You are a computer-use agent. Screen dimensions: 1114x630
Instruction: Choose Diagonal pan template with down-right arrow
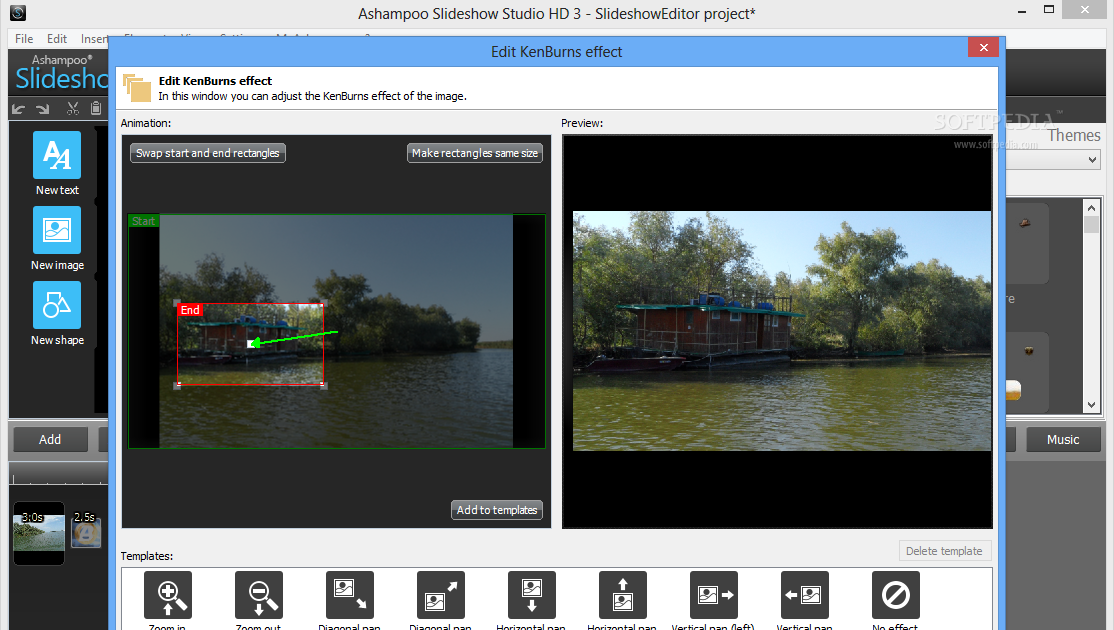pos(350,595)
